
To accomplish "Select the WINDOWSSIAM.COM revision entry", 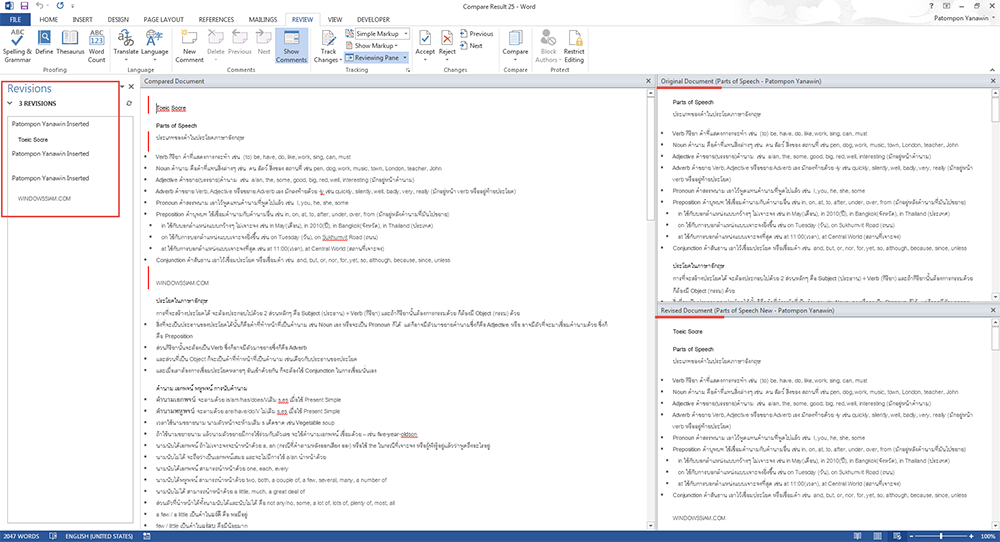I will pos(44,198).
